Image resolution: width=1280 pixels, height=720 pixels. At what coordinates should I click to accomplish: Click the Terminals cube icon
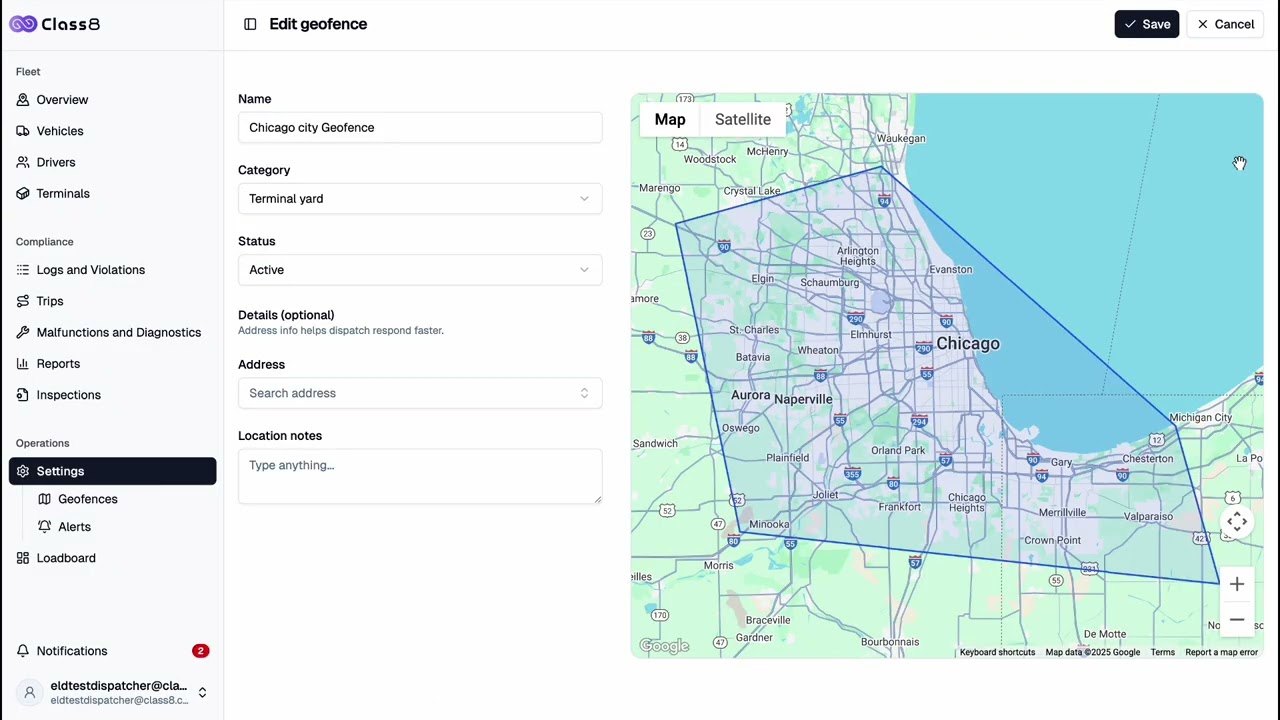pos(23,193)
